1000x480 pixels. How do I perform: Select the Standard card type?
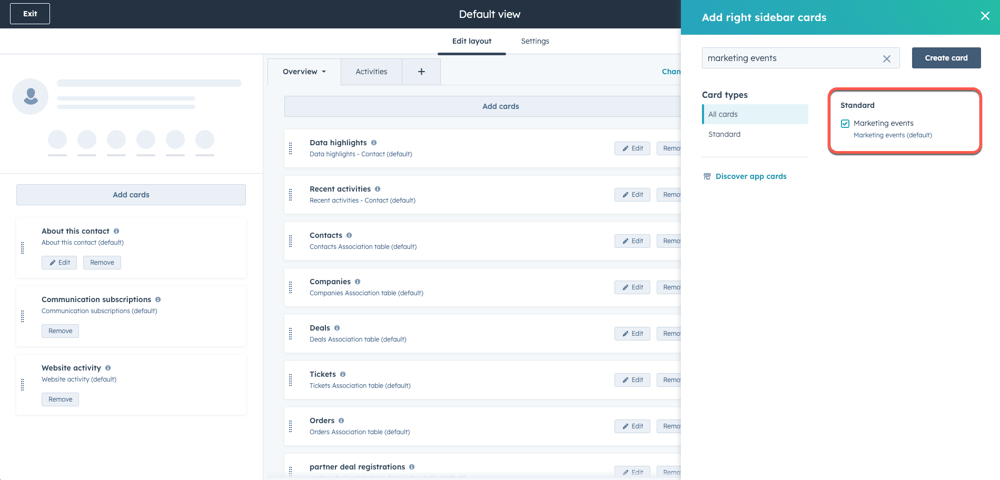(724, 134)
